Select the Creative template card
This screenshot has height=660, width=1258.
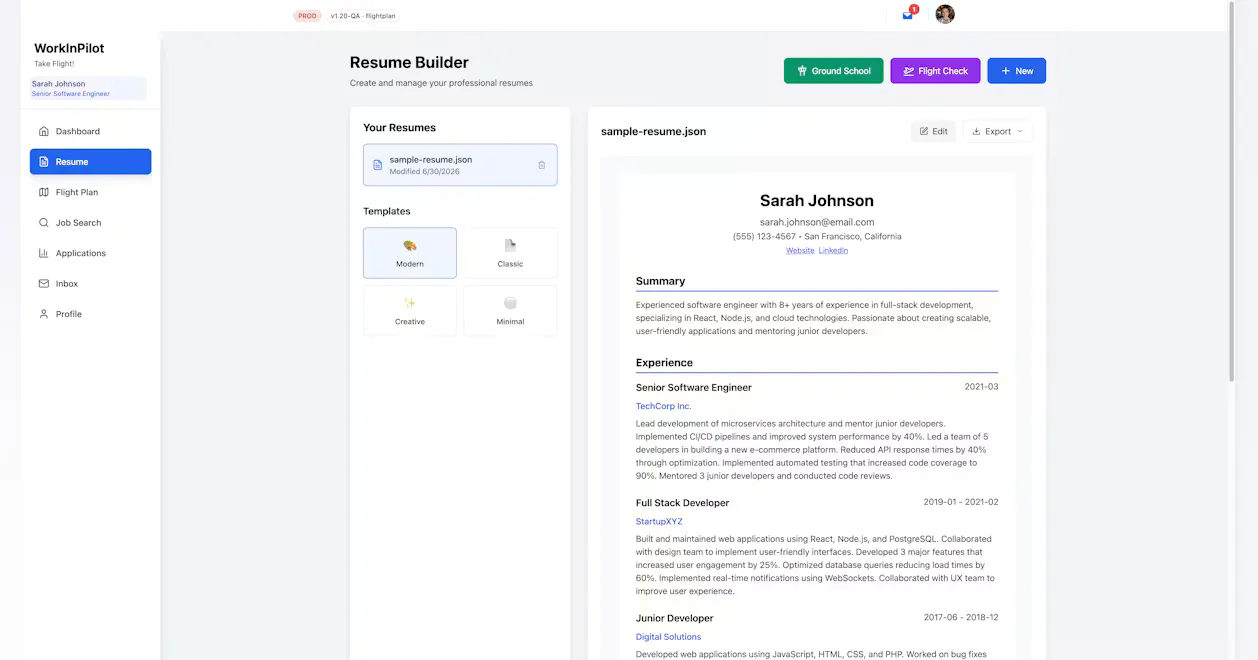pyautogui.click(x=410, y=310)
